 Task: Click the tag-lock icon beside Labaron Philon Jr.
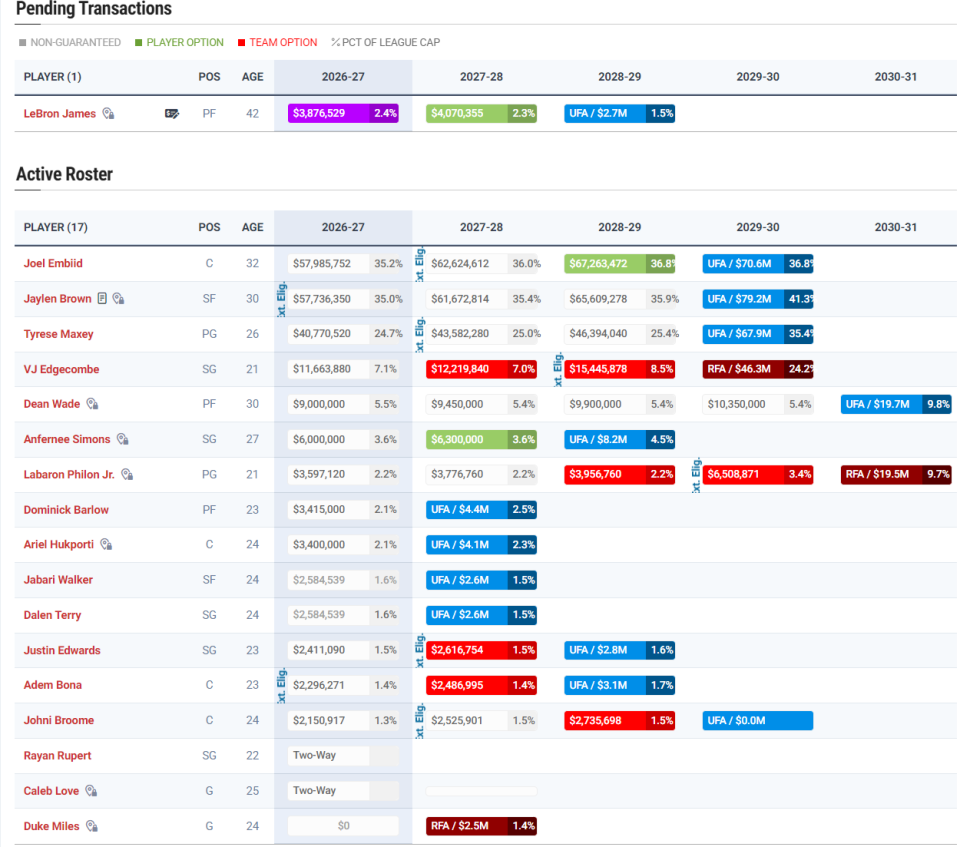point(127,474)
